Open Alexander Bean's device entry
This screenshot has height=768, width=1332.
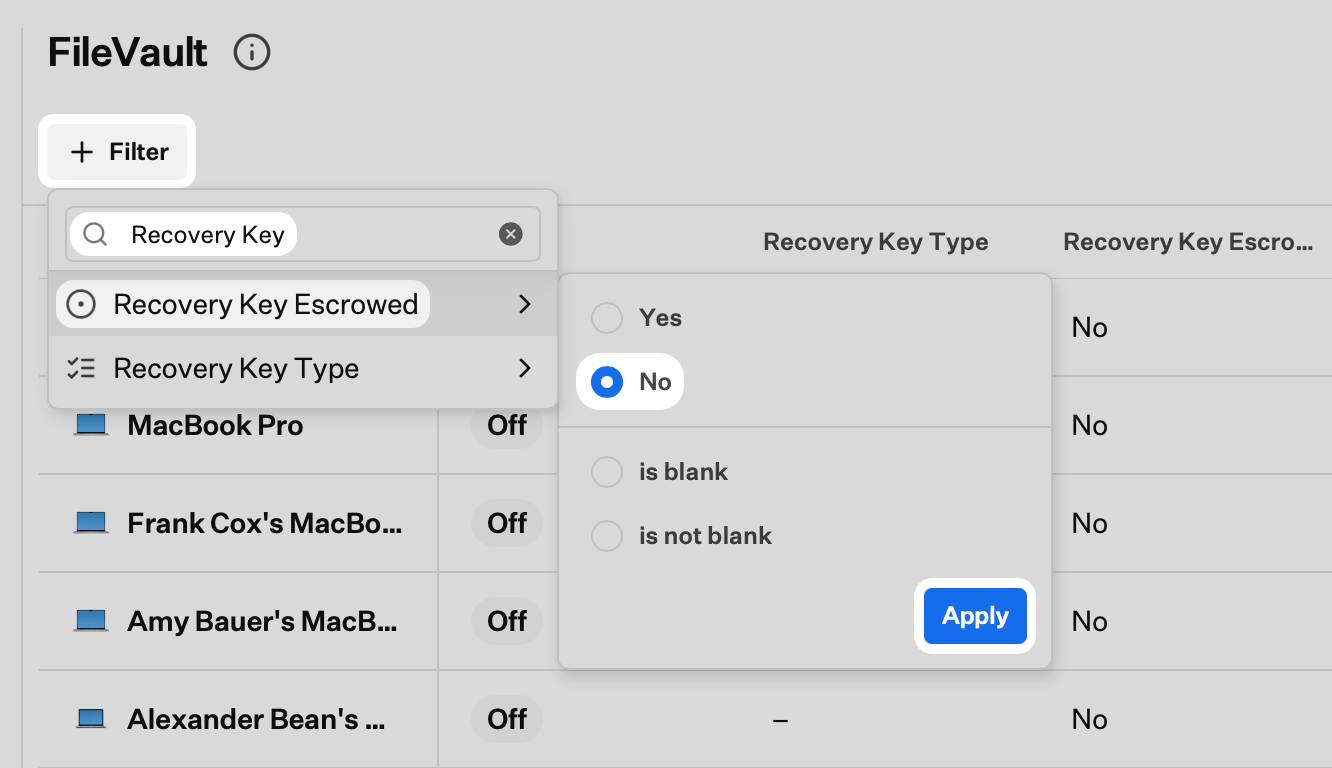click(x=257, y=719)
